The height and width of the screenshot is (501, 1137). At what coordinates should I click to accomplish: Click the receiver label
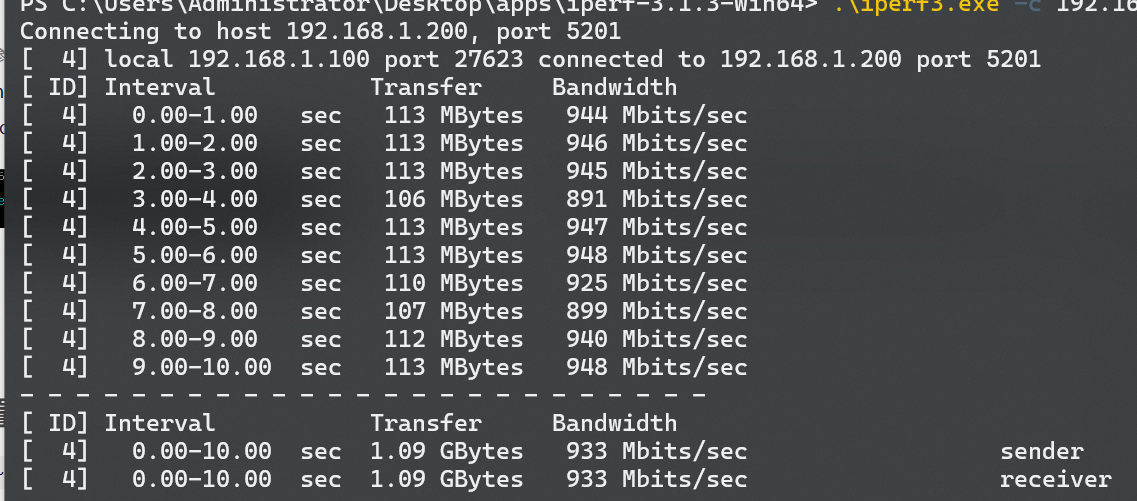[1056, 479]
